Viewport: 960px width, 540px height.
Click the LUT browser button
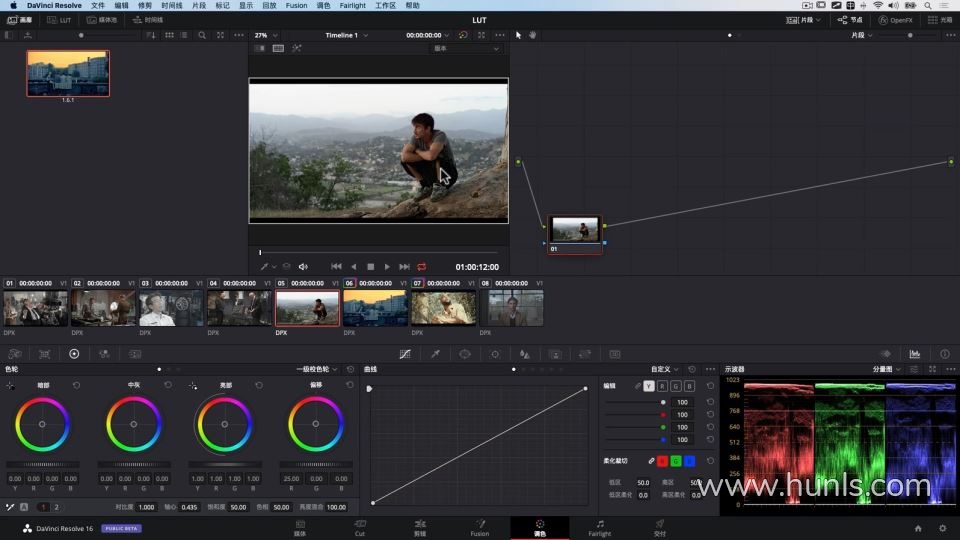(60, 20)
